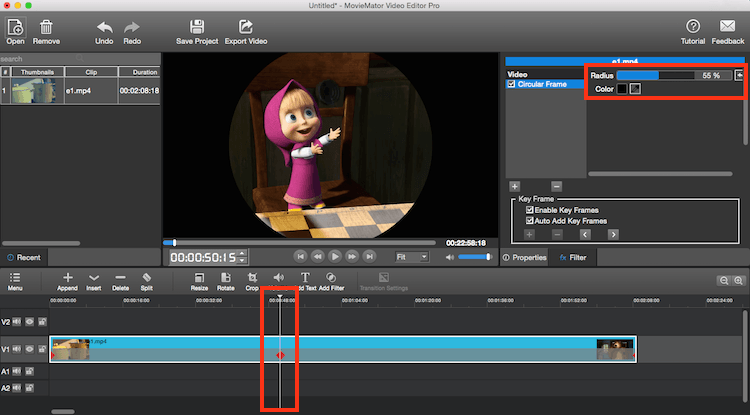Adjust the preview volume slider

click(474, 257)
